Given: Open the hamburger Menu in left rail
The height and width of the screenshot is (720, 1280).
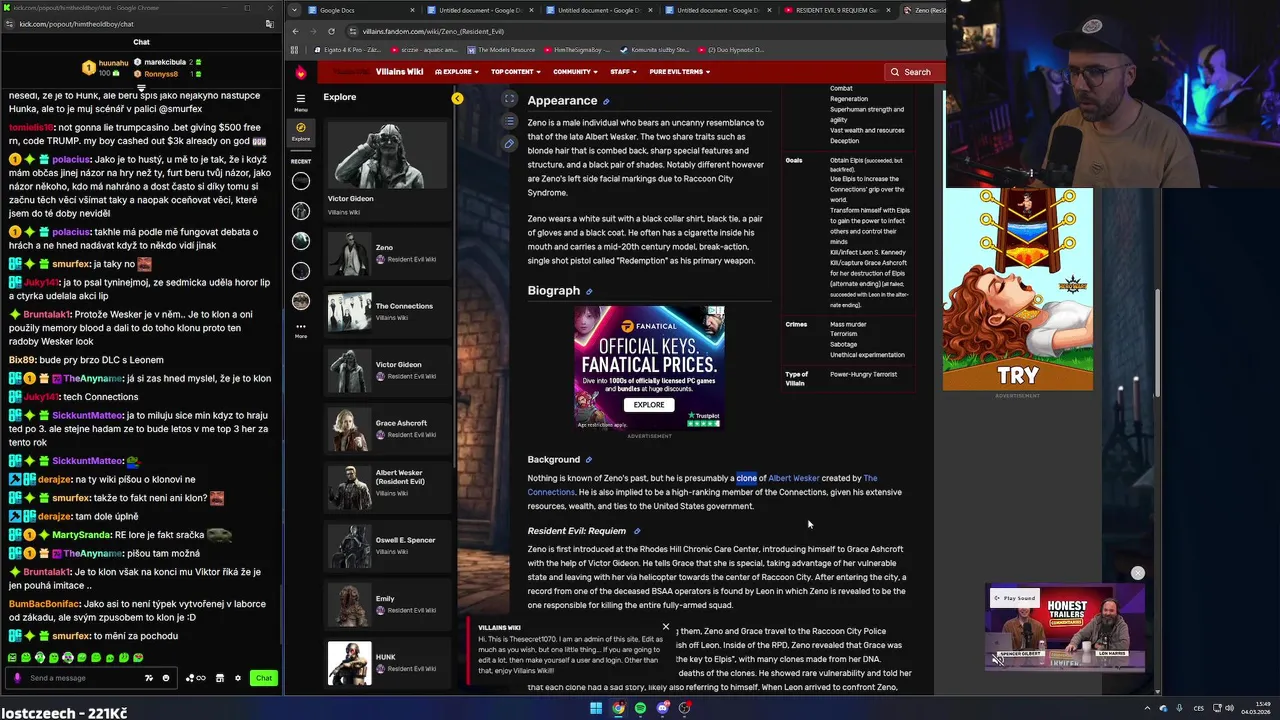Looking at the screenshot, I should [300, 102].
